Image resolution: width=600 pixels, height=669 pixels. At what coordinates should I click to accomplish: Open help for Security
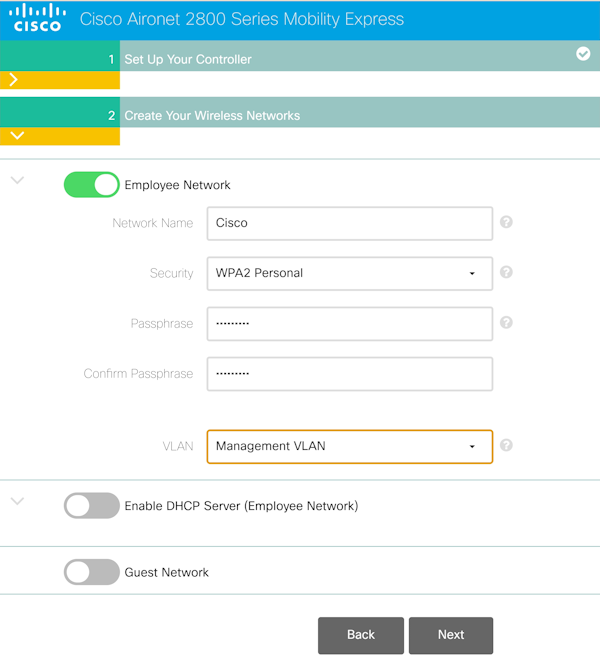(x=506, y=272)
